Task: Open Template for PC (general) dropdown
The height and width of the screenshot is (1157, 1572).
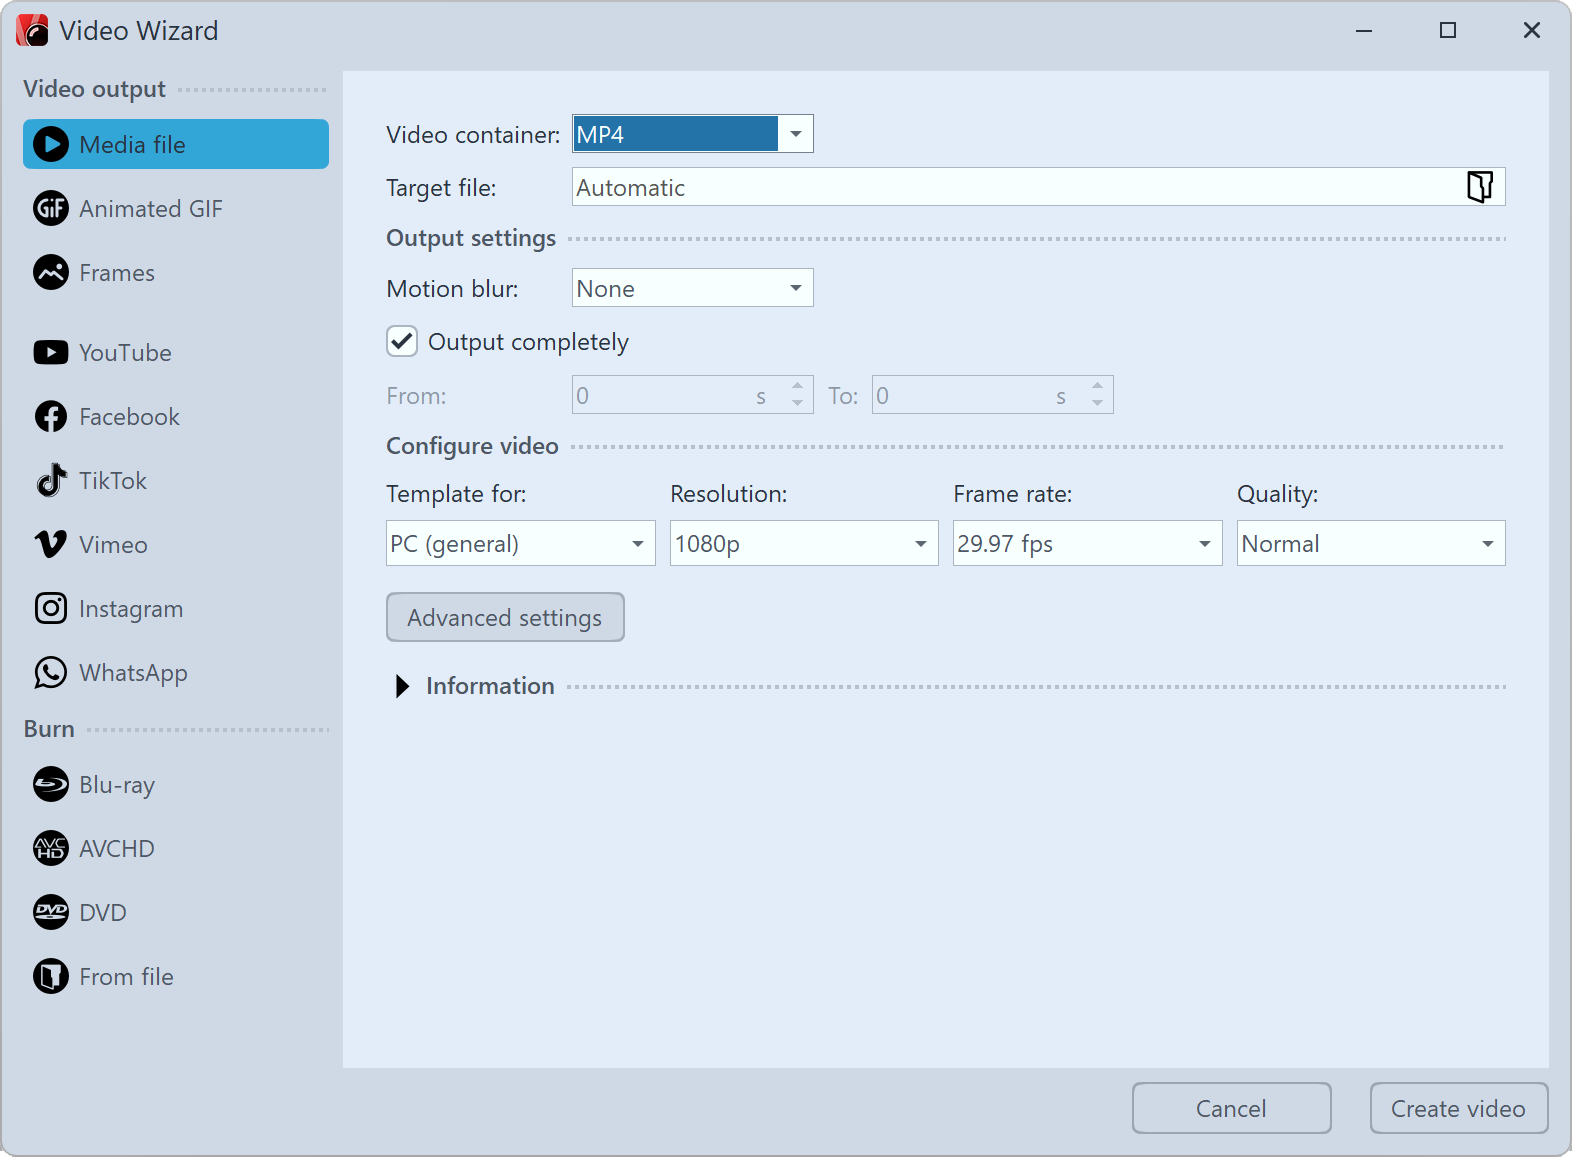Action: 521,543
